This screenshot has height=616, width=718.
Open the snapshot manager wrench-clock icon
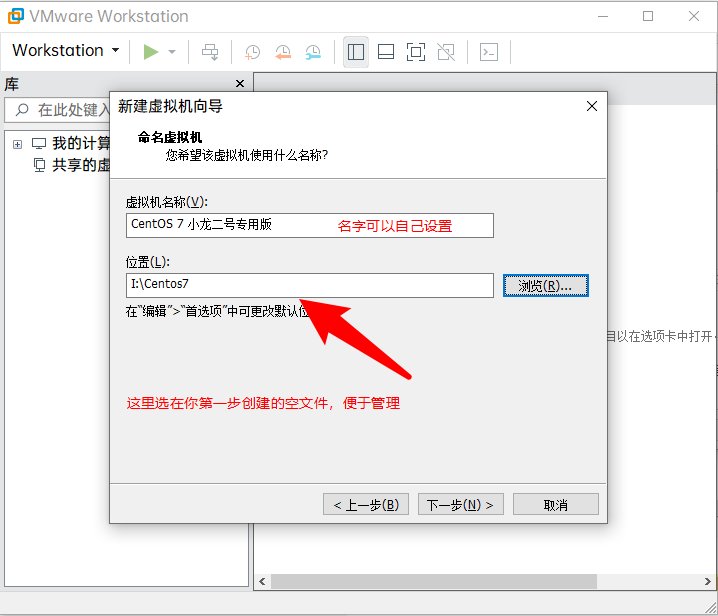313,52
